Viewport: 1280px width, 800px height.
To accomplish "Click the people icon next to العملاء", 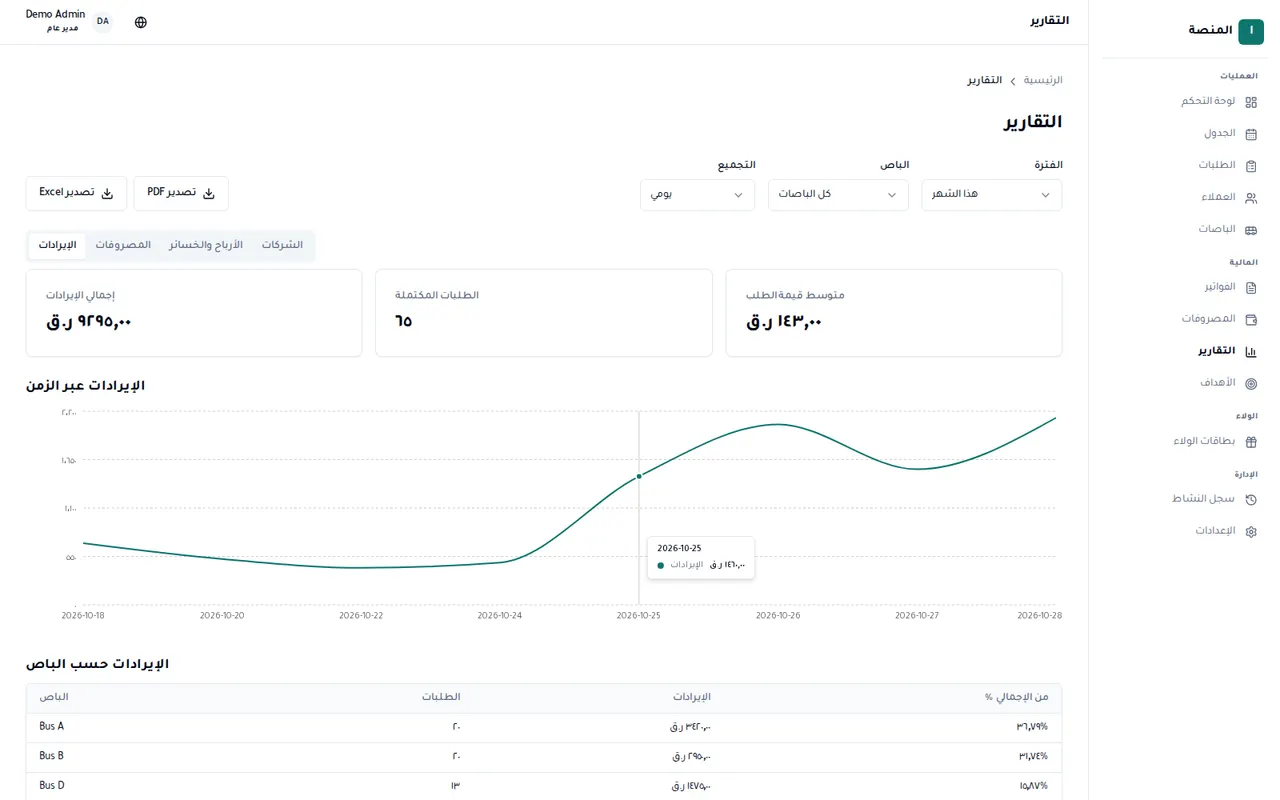I will click(1251, 198).
